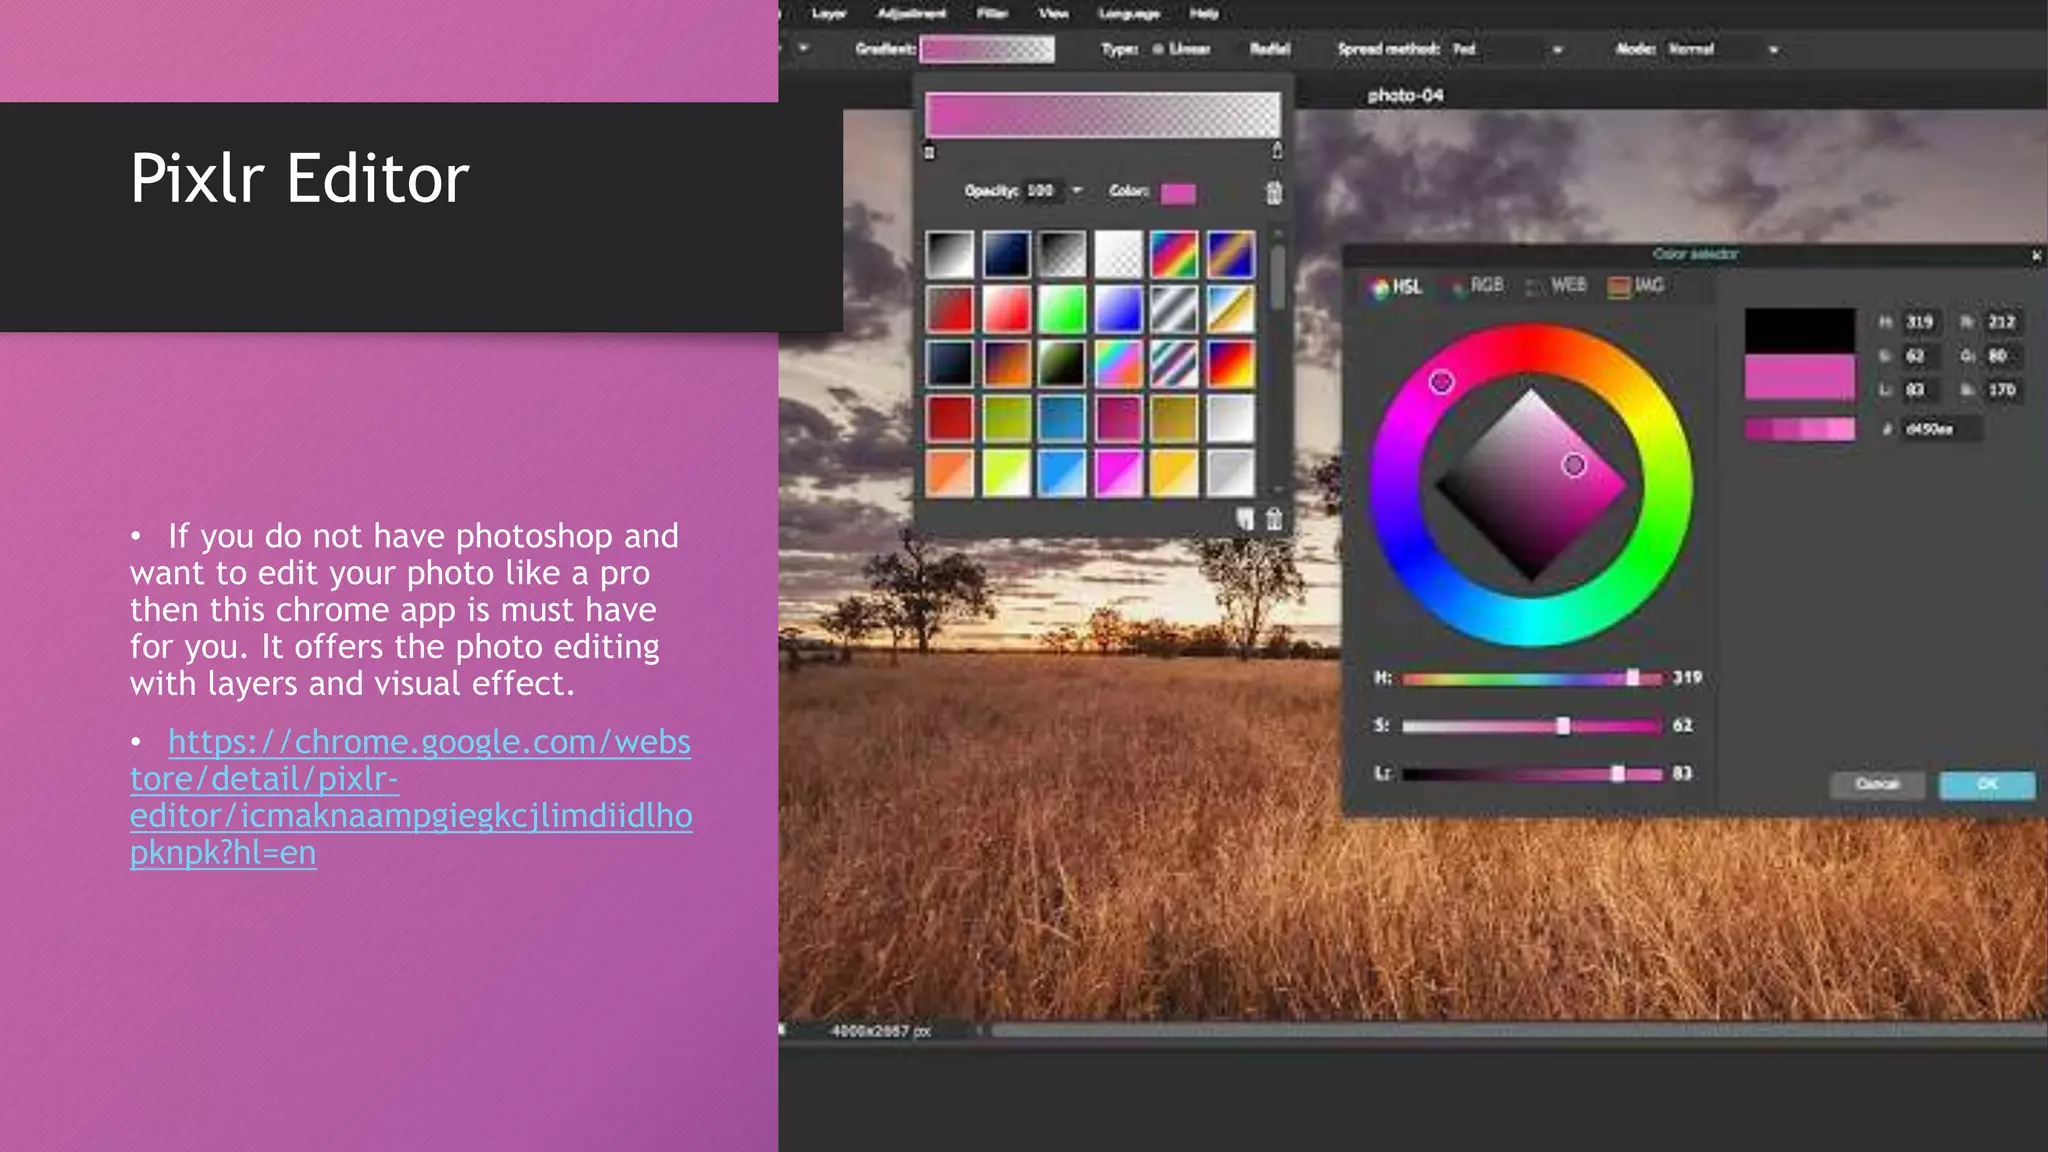
Task: Select the white-to-green gradient preset
Action: click(1061, 309)
